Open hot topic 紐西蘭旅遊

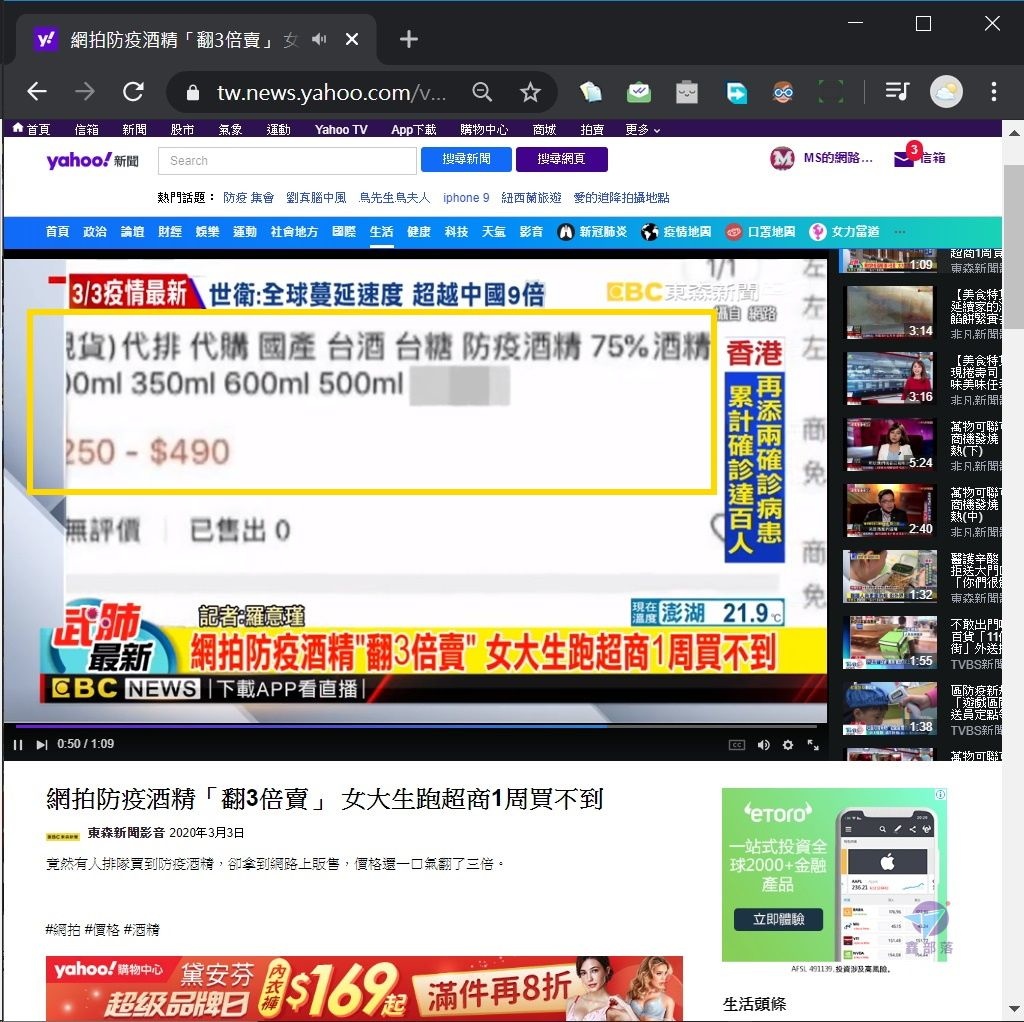531,198
